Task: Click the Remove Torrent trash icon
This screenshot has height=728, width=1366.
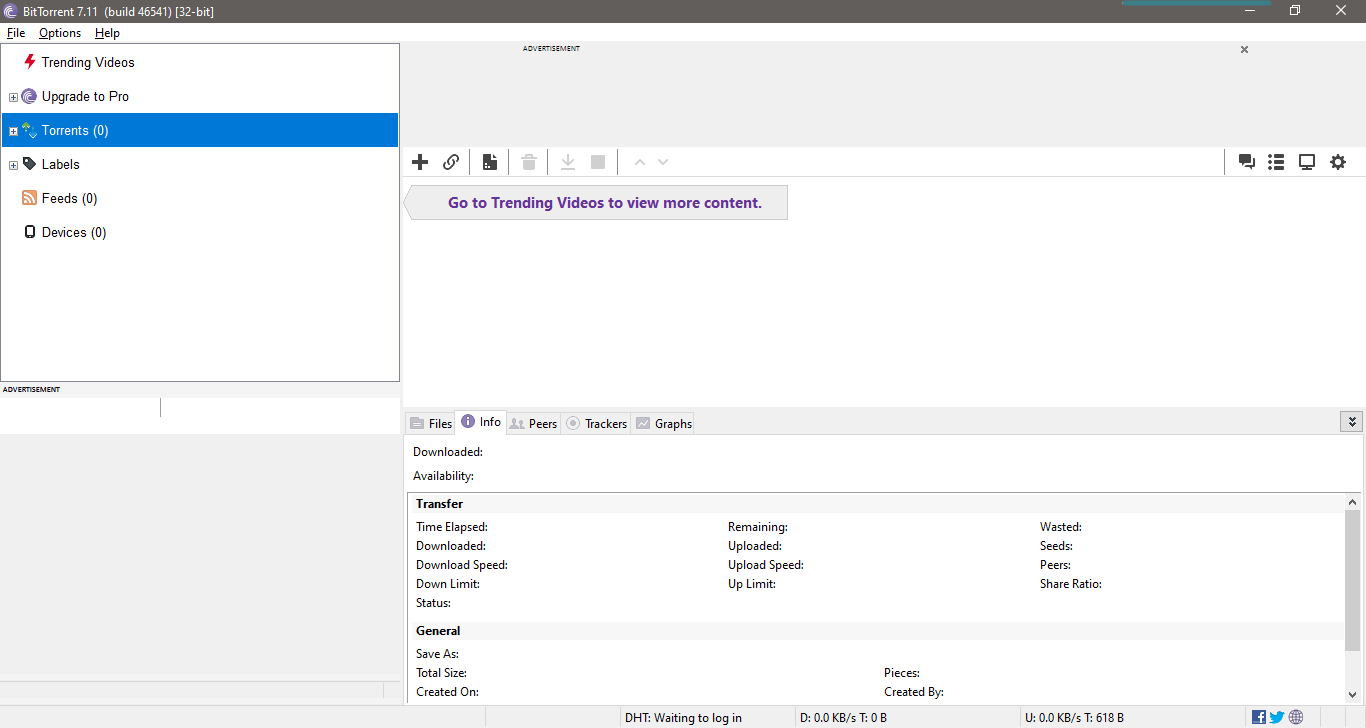Action: (529, 162)
